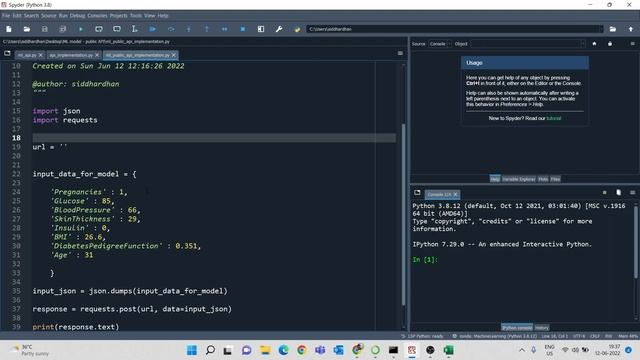Run selection or current line
Image resolution: width=640 pixels, height=360 pixels.
click(x=134, y=29)
